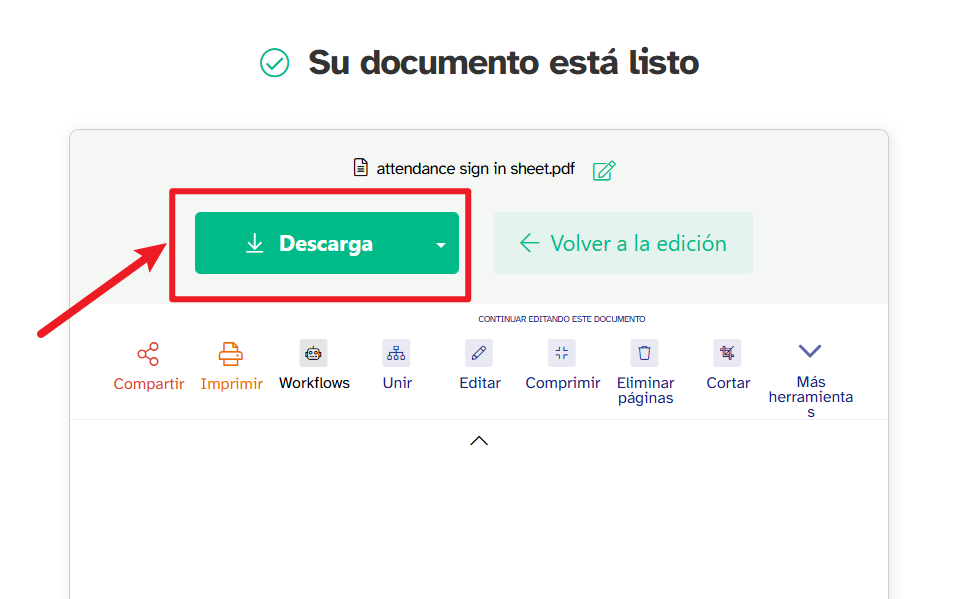Open the Imprimir printer icon
The image size is (958, 599).
(x=231, y=352)
